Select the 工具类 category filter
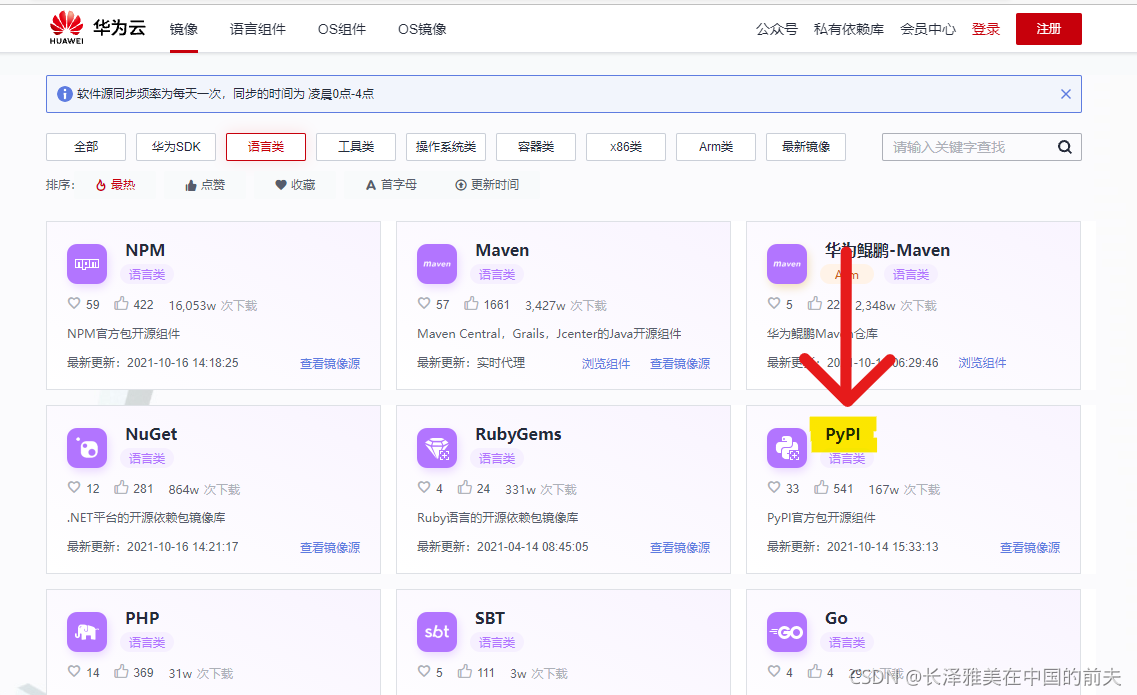The width and height of the screenshot is (1137, 695). (356, 147)
